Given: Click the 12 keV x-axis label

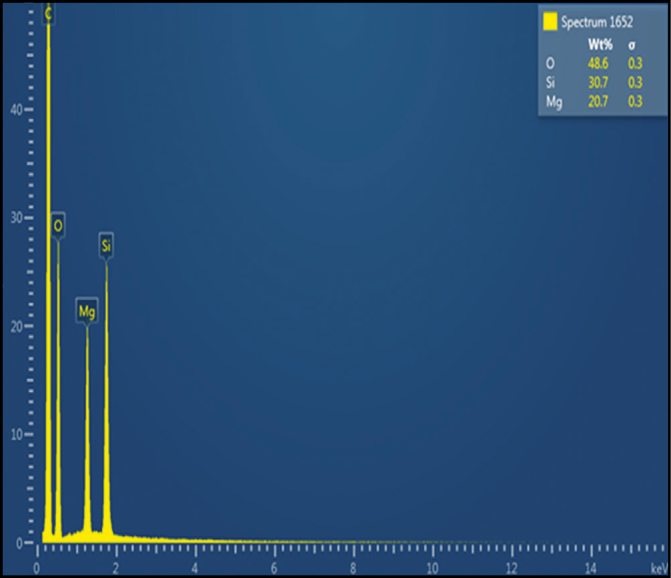Looking at the screenshot, I should (x=511, y=568).
